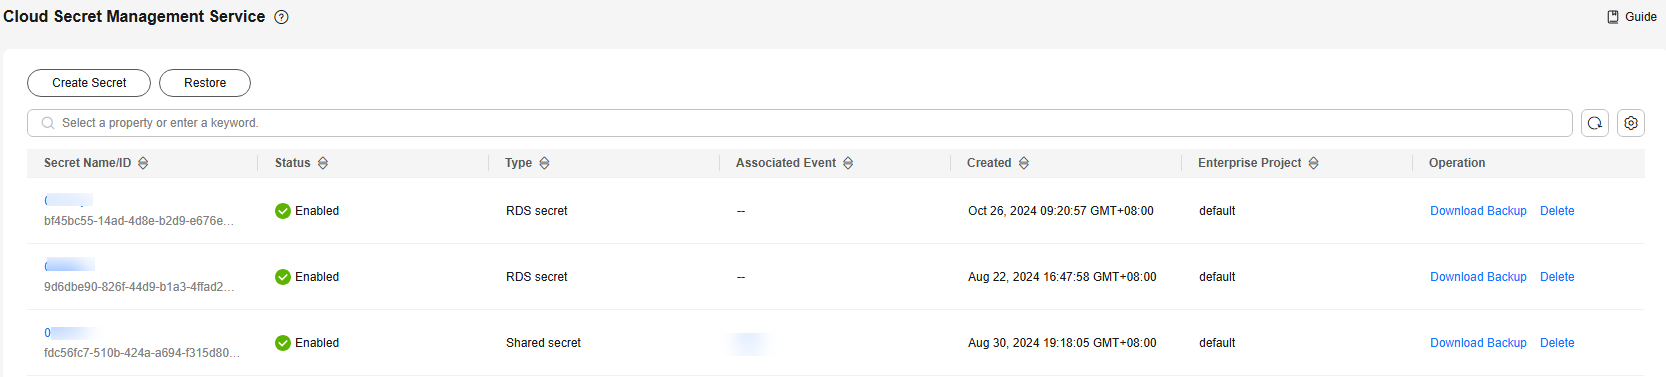Image resolution: width=1666 pixels, height=377 pixels.
Task: Delete the Shared secret row
Action: 1557,343
